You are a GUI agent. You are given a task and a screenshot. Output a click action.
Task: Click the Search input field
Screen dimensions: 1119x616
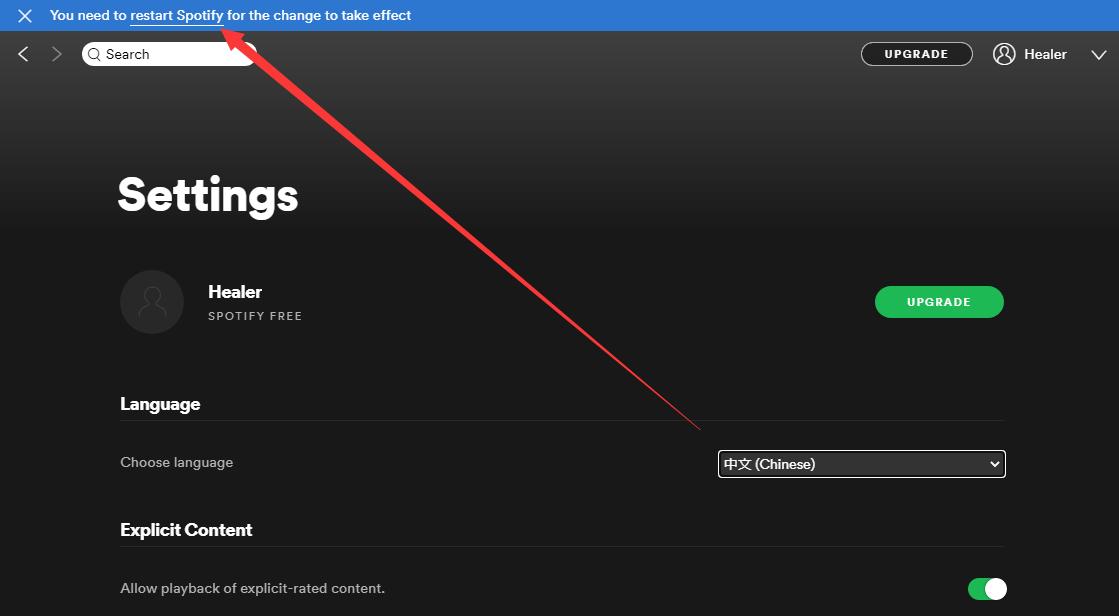(169, 54)
